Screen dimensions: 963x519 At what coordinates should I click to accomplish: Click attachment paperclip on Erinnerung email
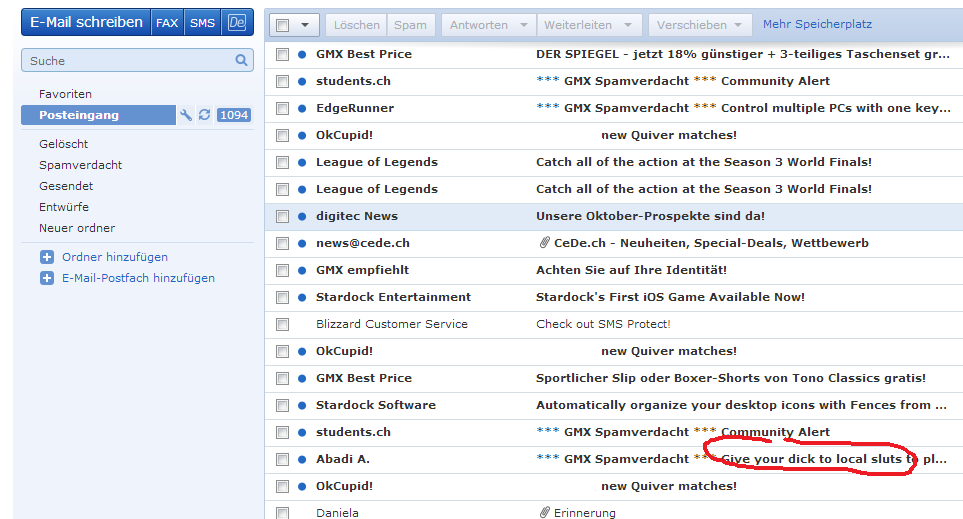pyautogui.click(x=544, y=512)
